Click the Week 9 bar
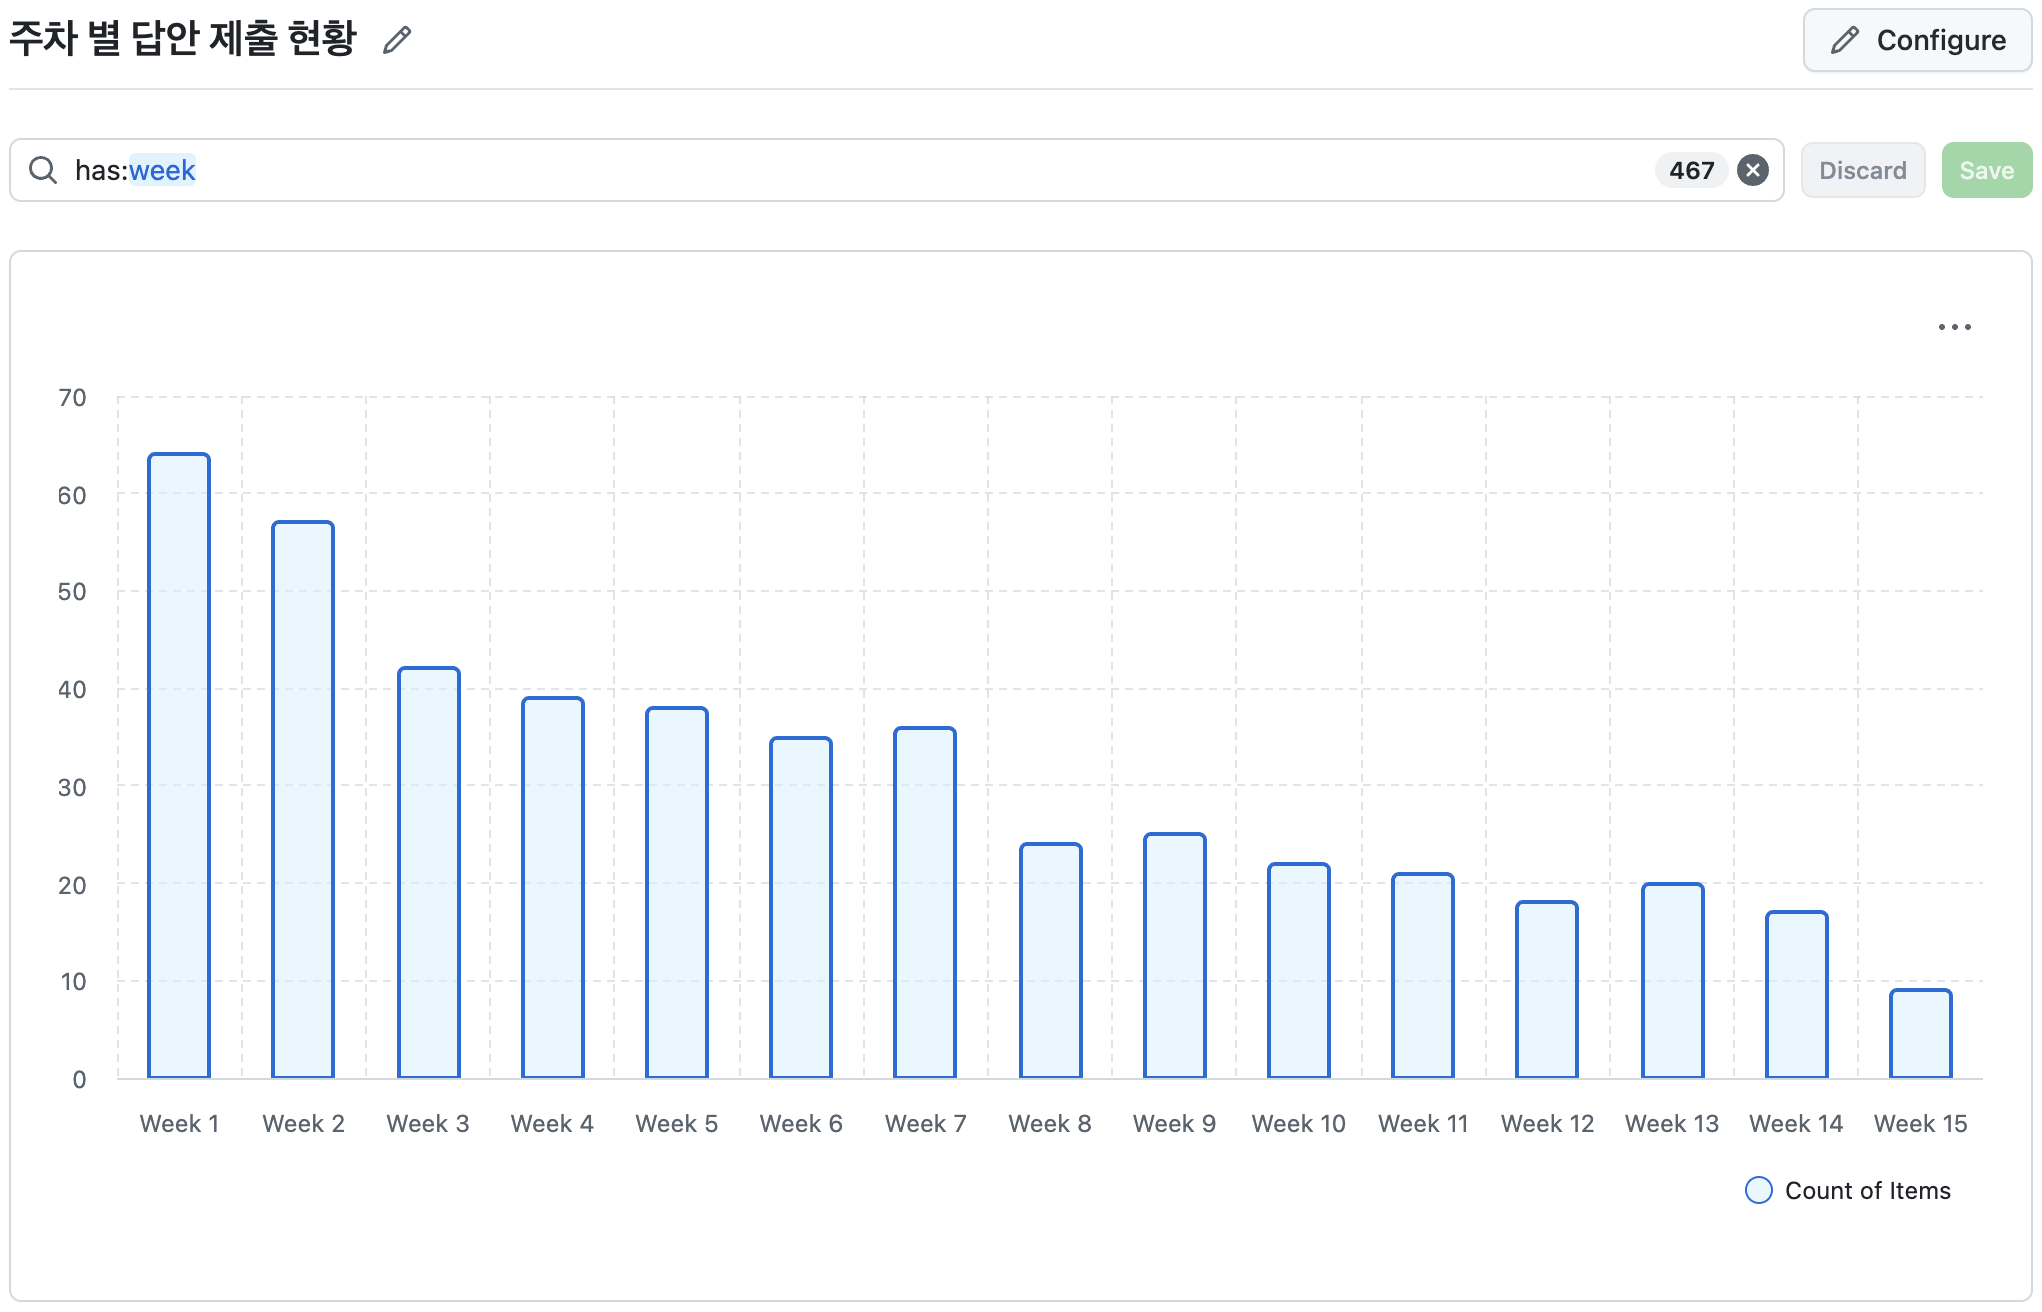 (1174, 955)
